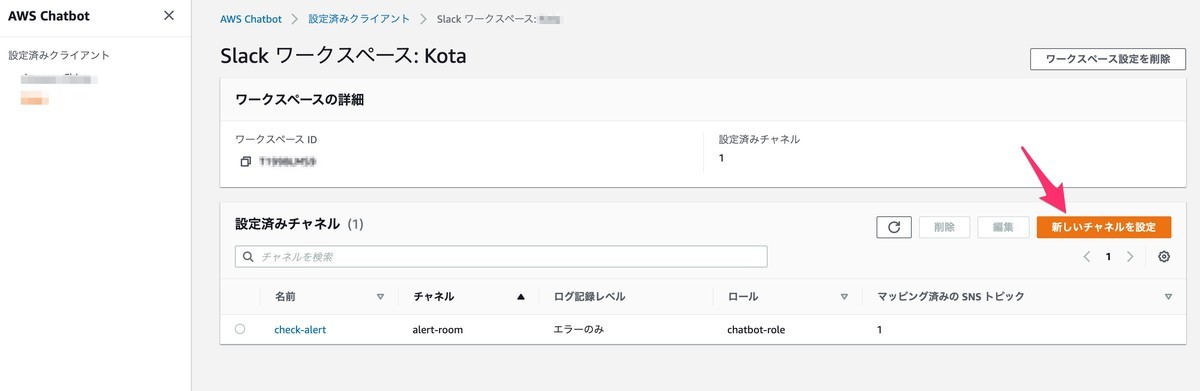Sort by 名前 column arrow

point(380,297)
